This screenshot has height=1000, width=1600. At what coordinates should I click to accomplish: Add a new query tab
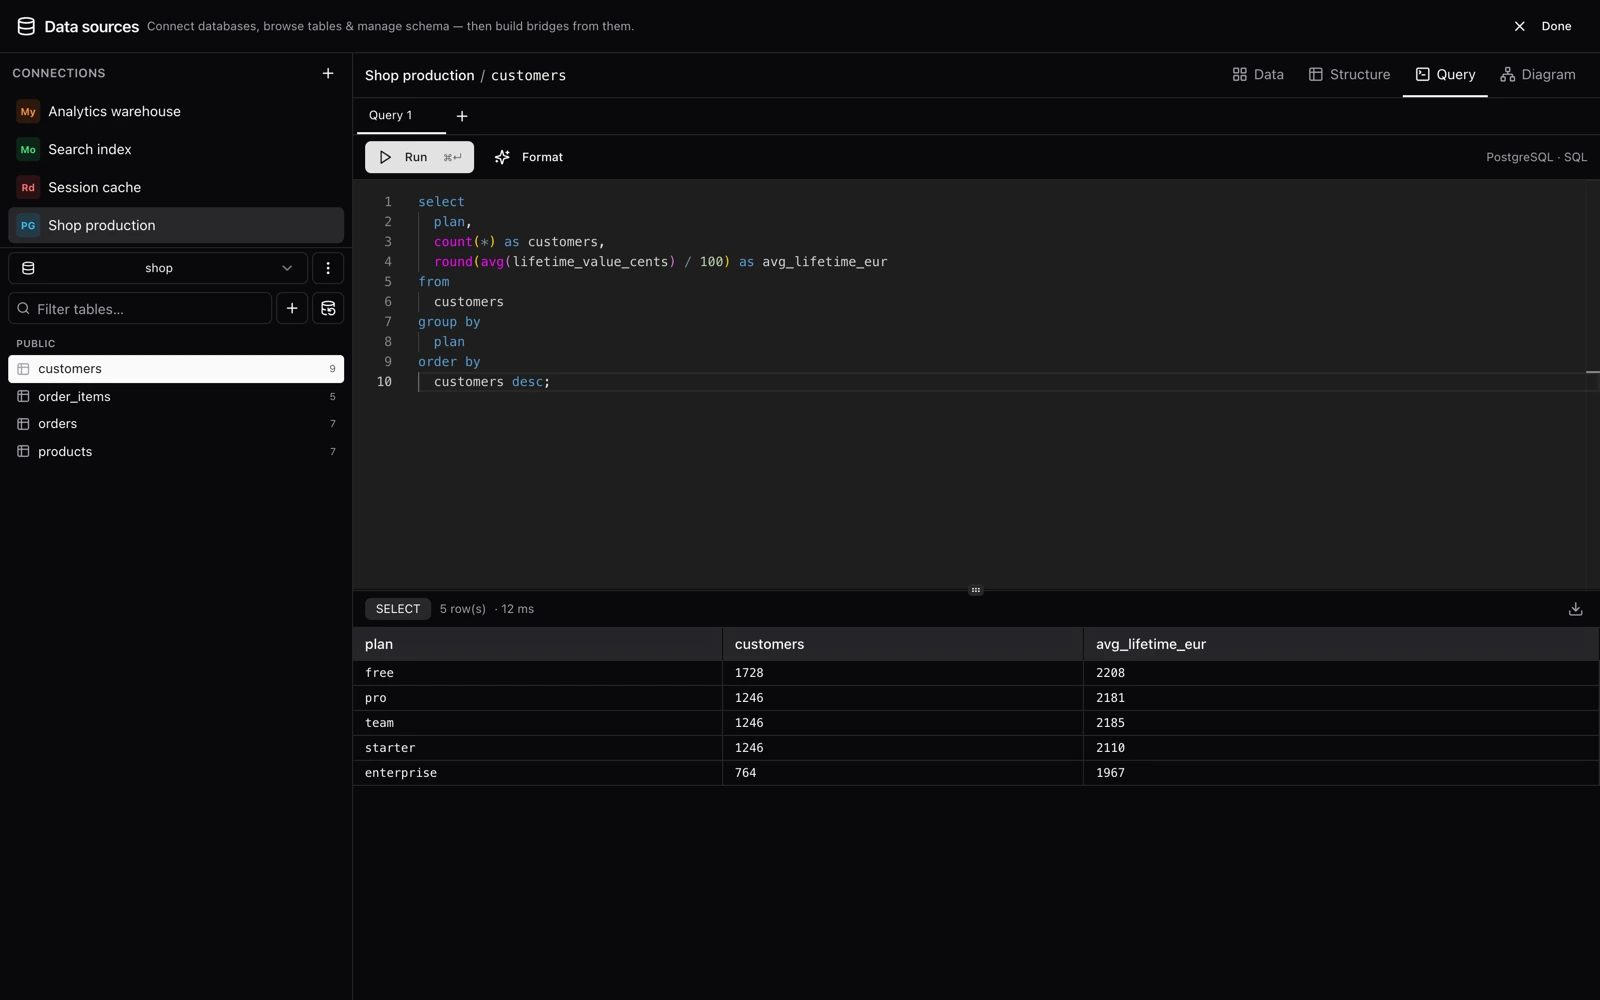(462, 116)
